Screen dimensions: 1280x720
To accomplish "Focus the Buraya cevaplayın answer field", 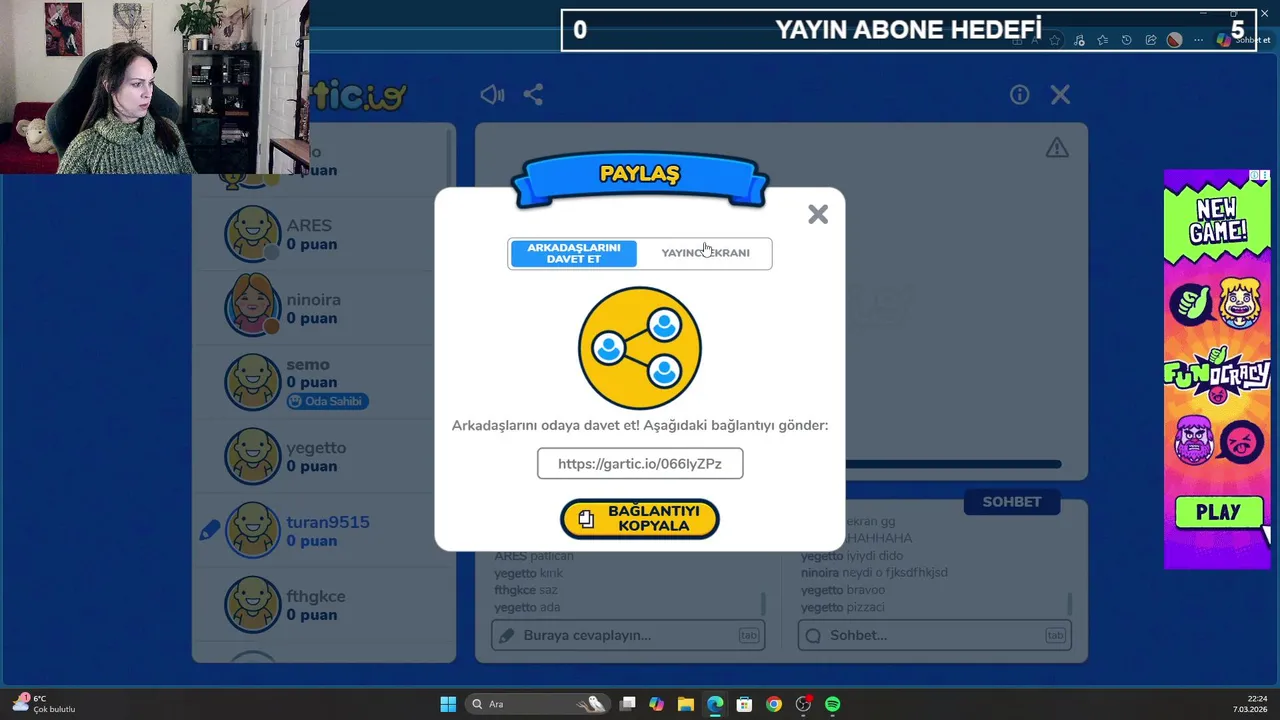I will click(628, 635).
